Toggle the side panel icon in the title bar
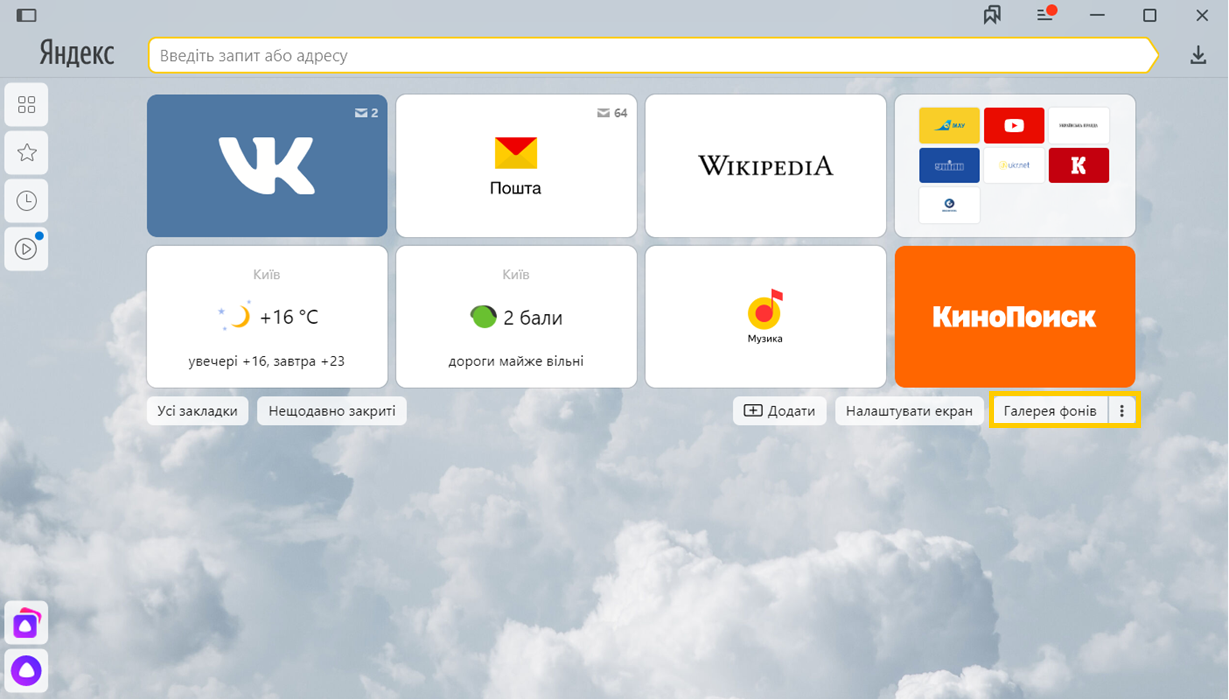 tap(27, 15)
